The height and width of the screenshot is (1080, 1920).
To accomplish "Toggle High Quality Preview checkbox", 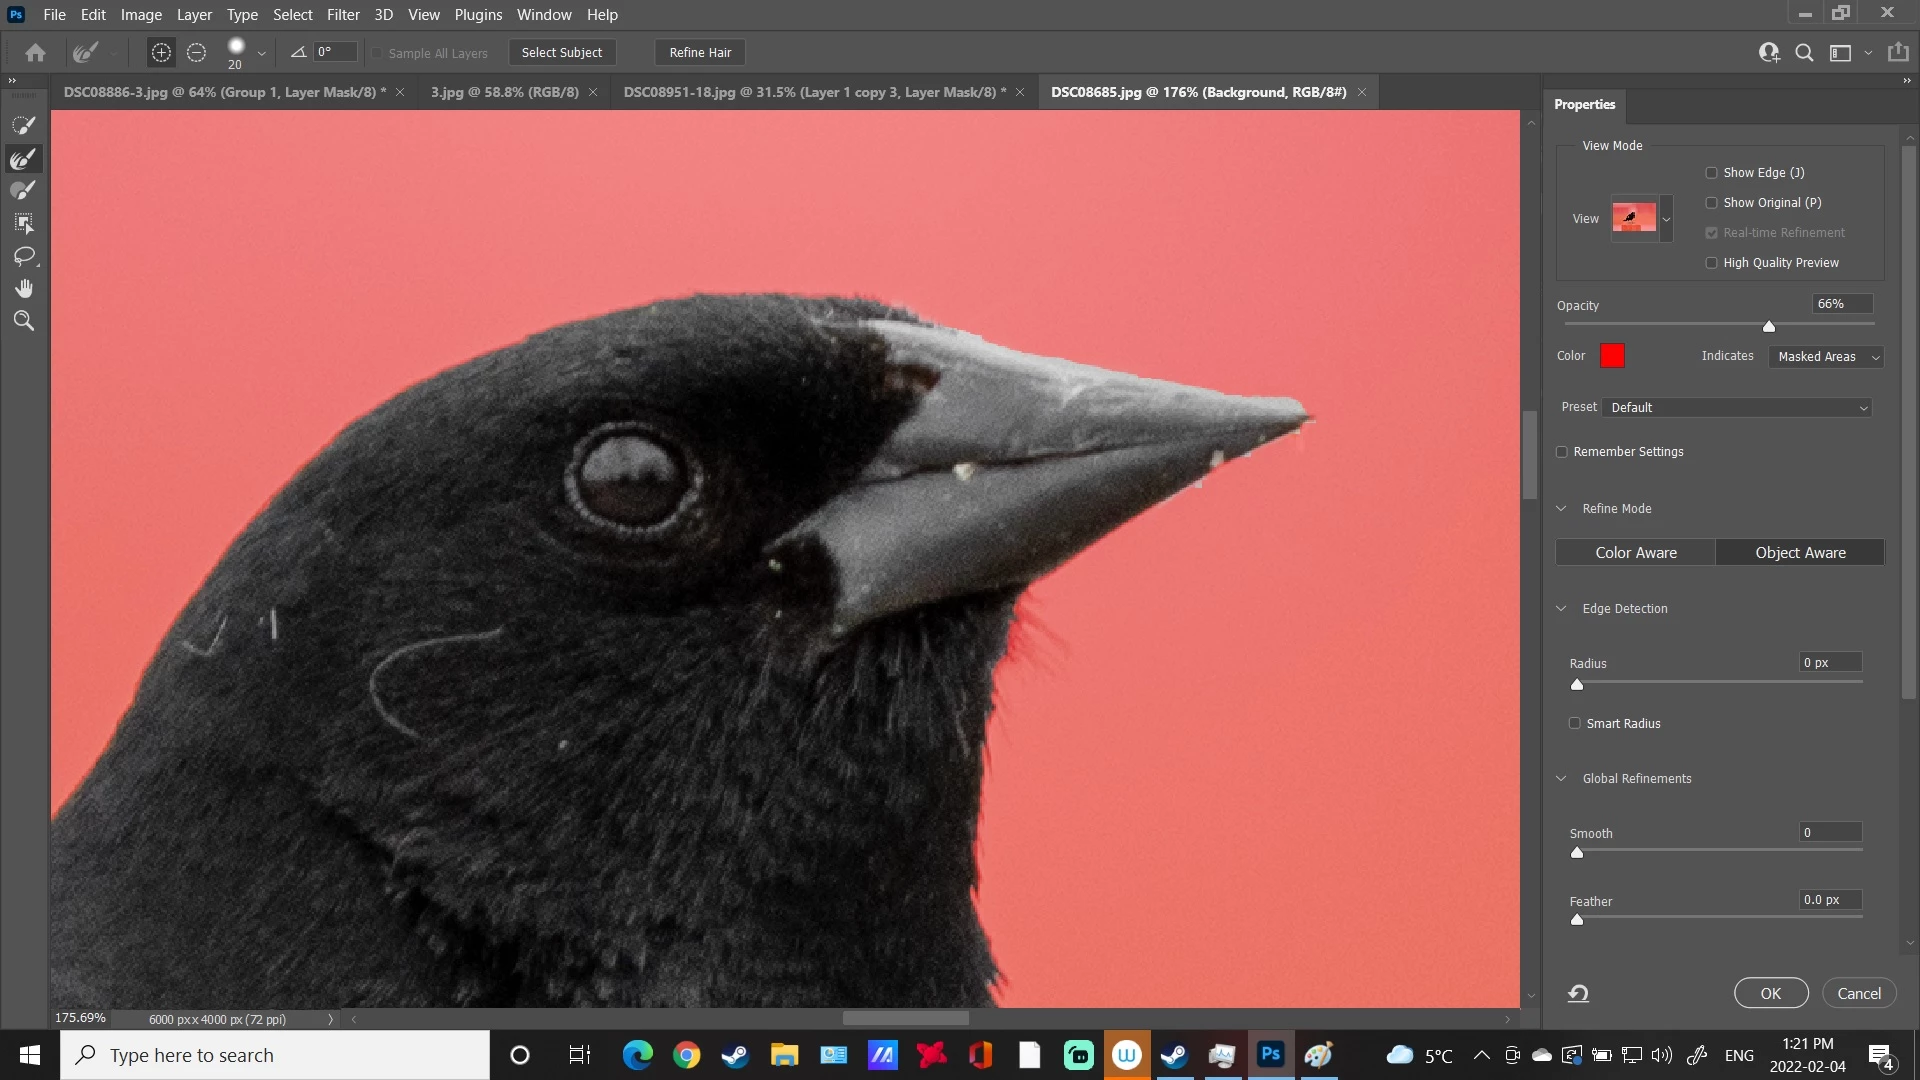I will point(1711,263).
